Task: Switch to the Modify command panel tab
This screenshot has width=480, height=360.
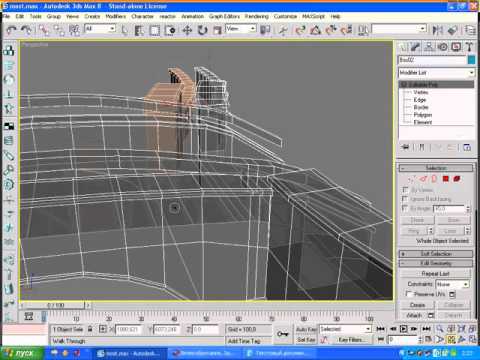Action: click(x=415, y=47)
